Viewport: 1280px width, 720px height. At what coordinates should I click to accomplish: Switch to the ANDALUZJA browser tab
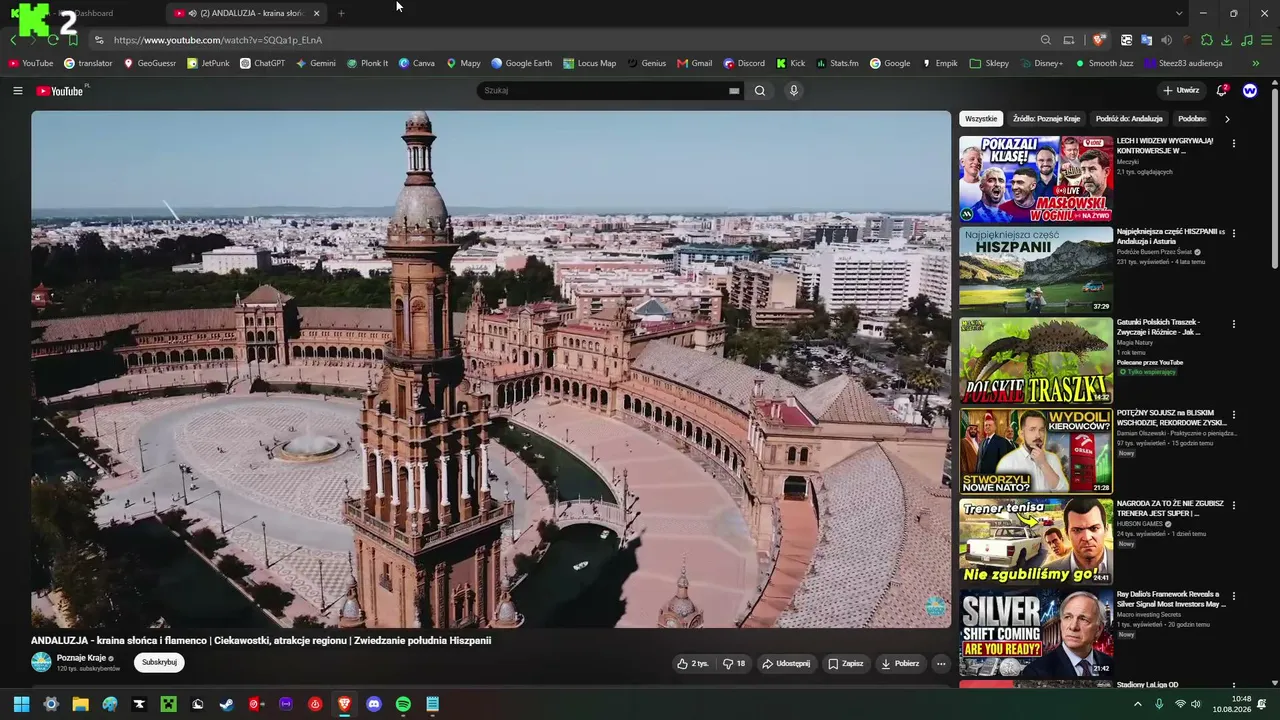pos(246,13)
